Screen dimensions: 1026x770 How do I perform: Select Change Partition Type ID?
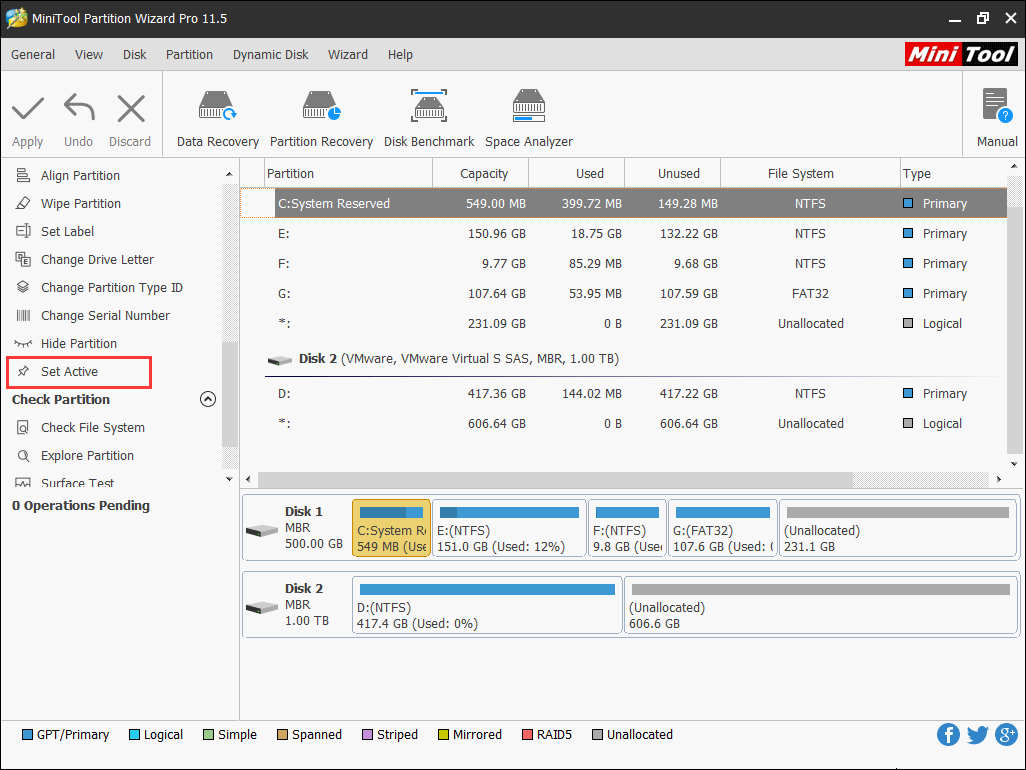click(x=112, y=288)
